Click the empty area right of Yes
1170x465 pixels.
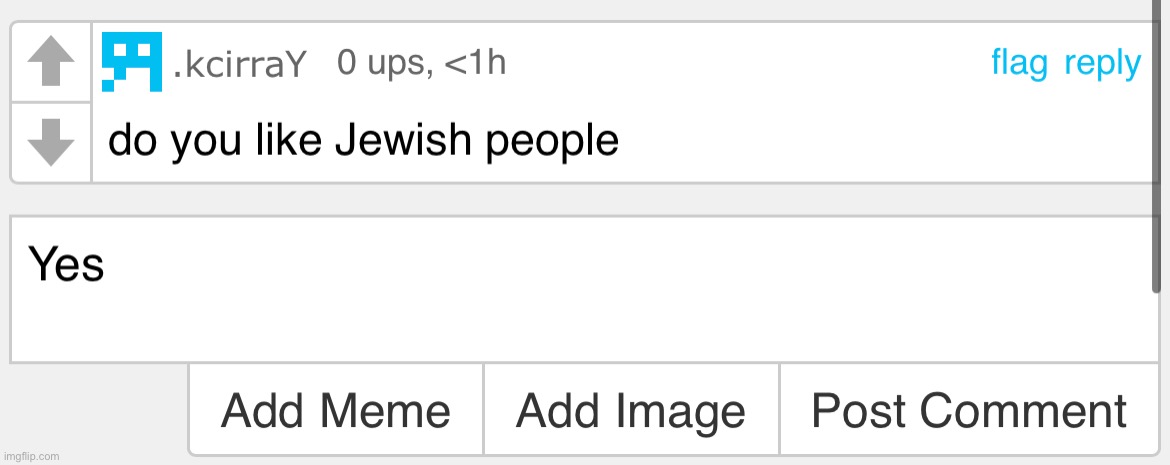point(627,265)
